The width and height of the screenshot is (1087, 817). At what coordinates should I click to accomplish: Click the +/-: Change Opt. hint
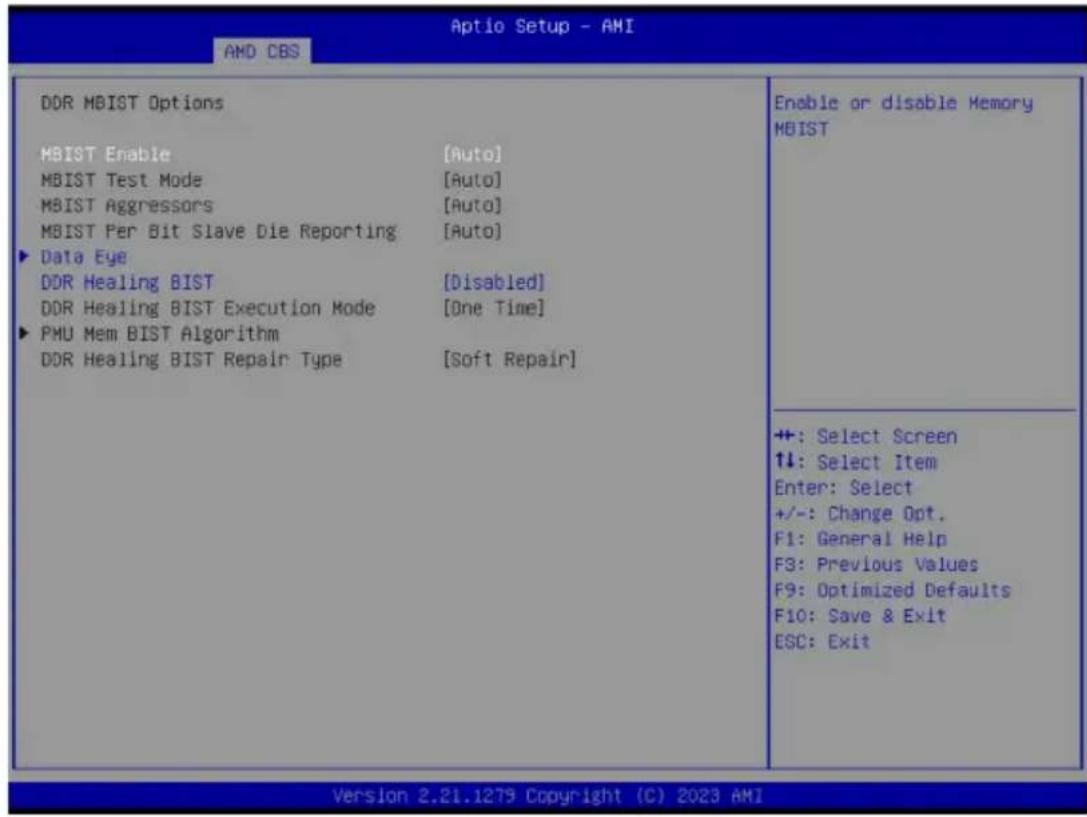pyautogui.click(x=860, y=513)
